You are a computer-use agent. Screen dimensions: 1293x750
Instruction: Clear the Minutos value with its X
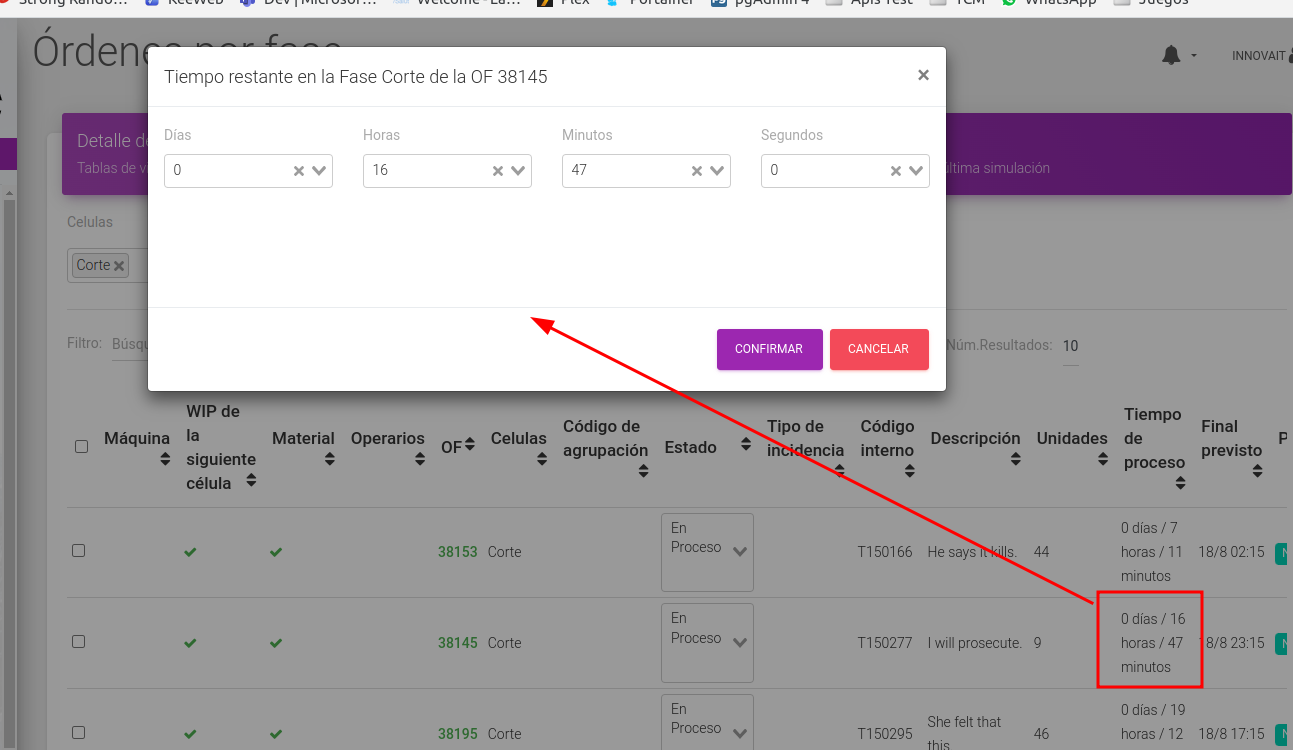click(x=697, y=171)
